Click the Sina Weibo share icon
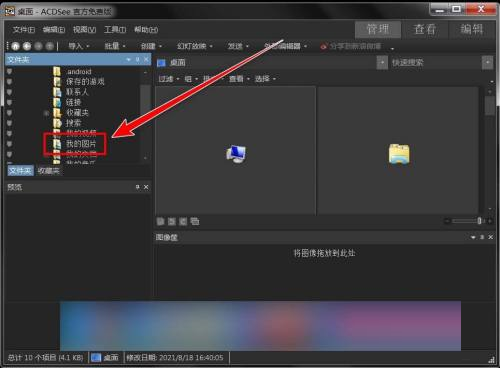 (323, 46)
